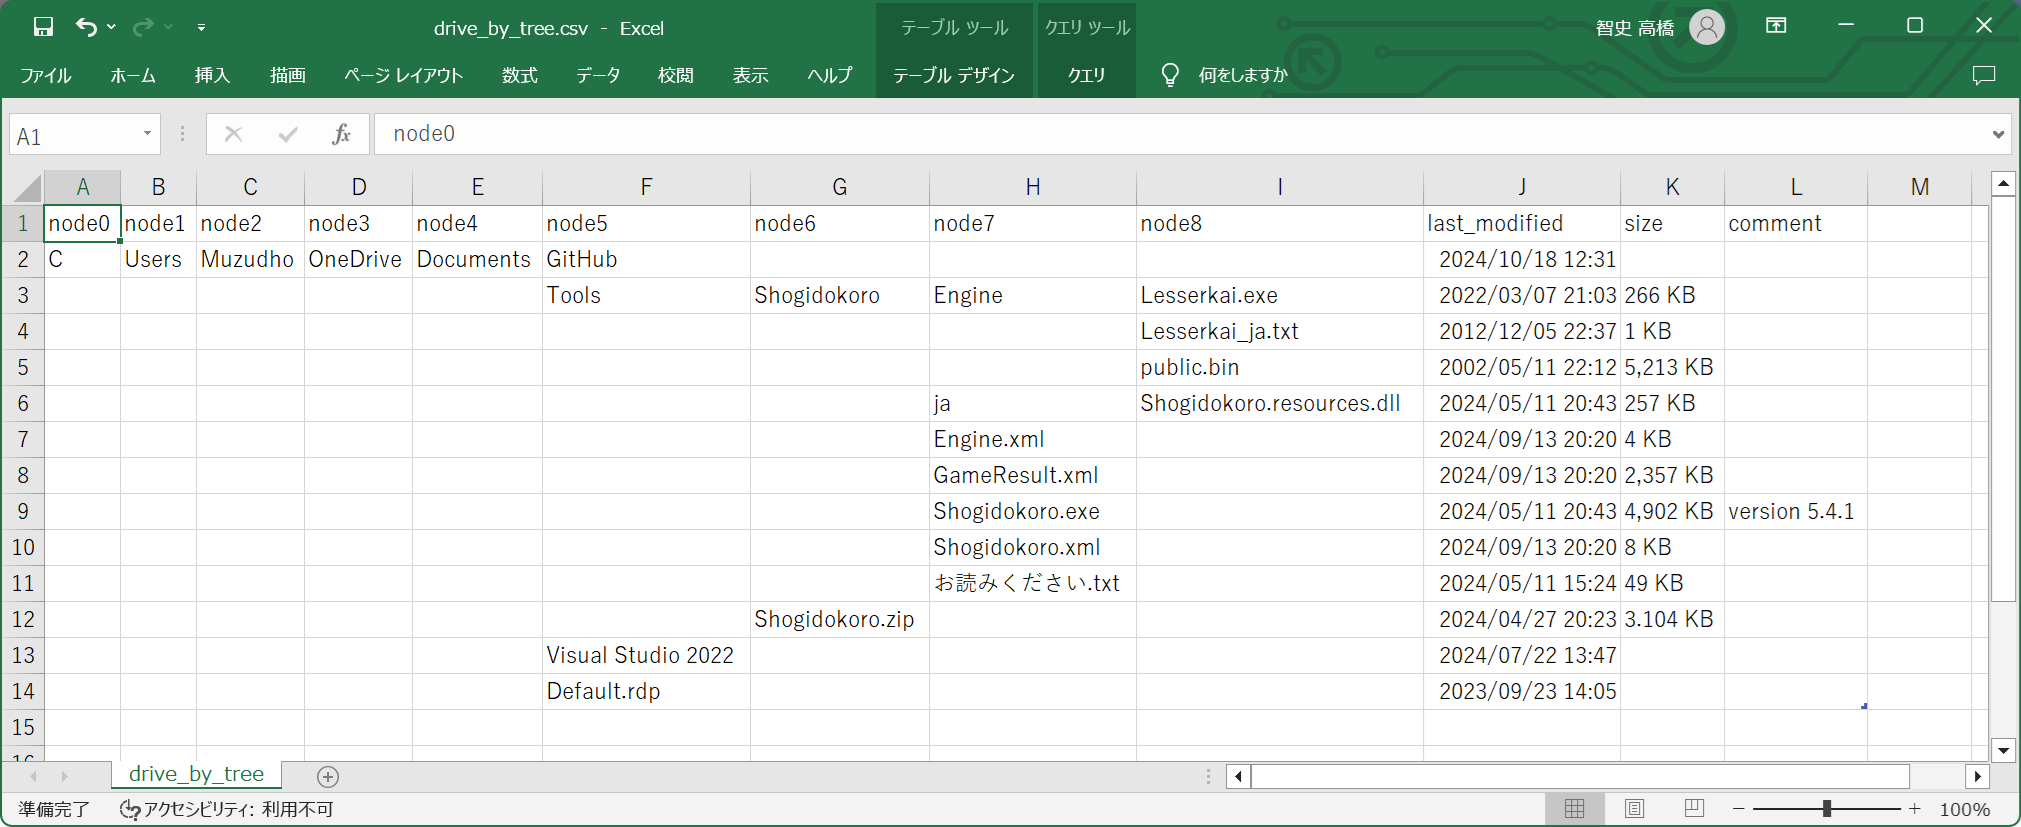Click the zoom out minus button

click(1739, 808)
